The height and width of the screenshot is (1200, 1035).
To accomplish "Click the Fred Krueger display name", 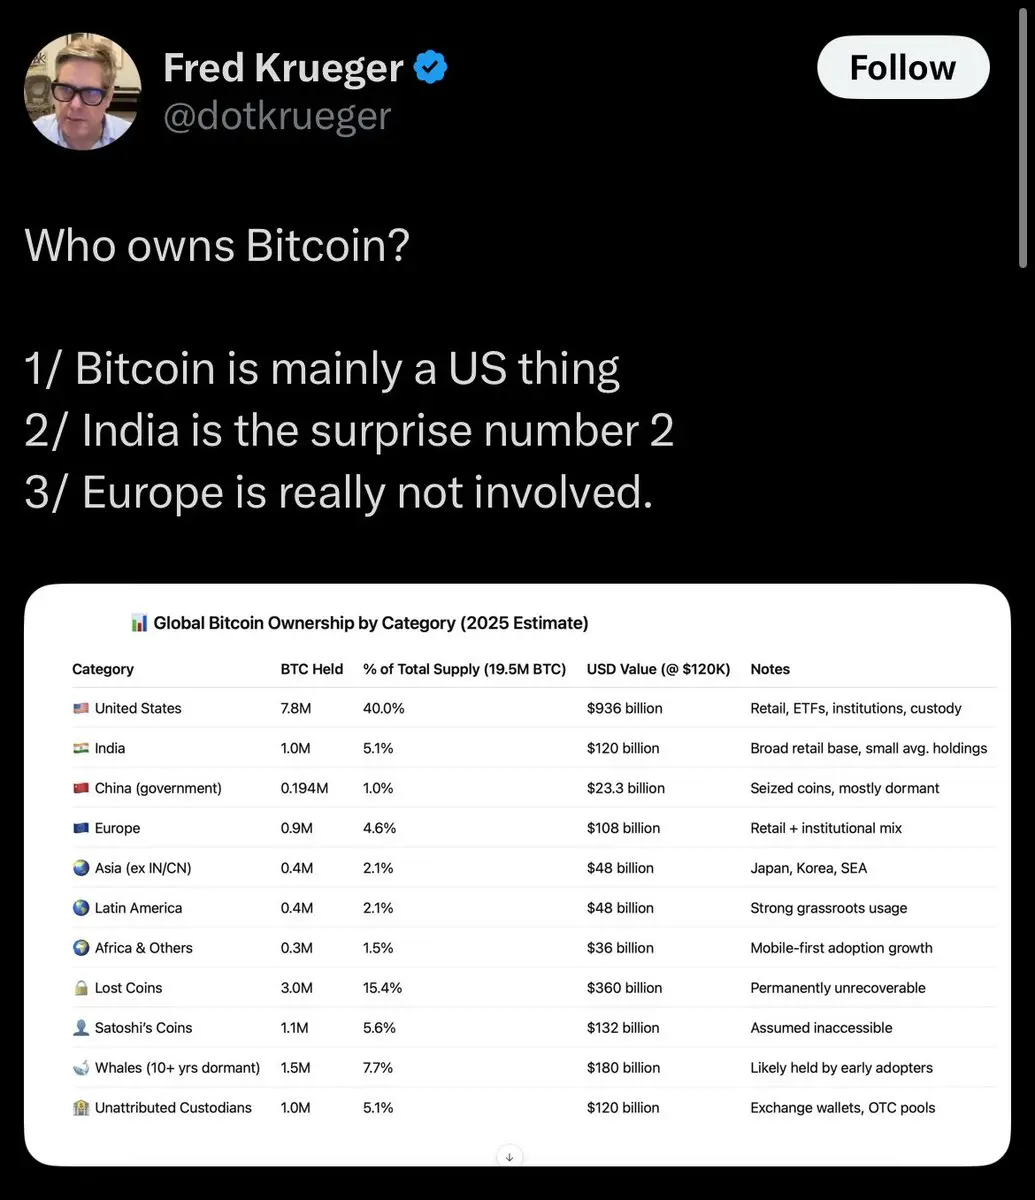I will pyautogui.click(x=283, y=68).
